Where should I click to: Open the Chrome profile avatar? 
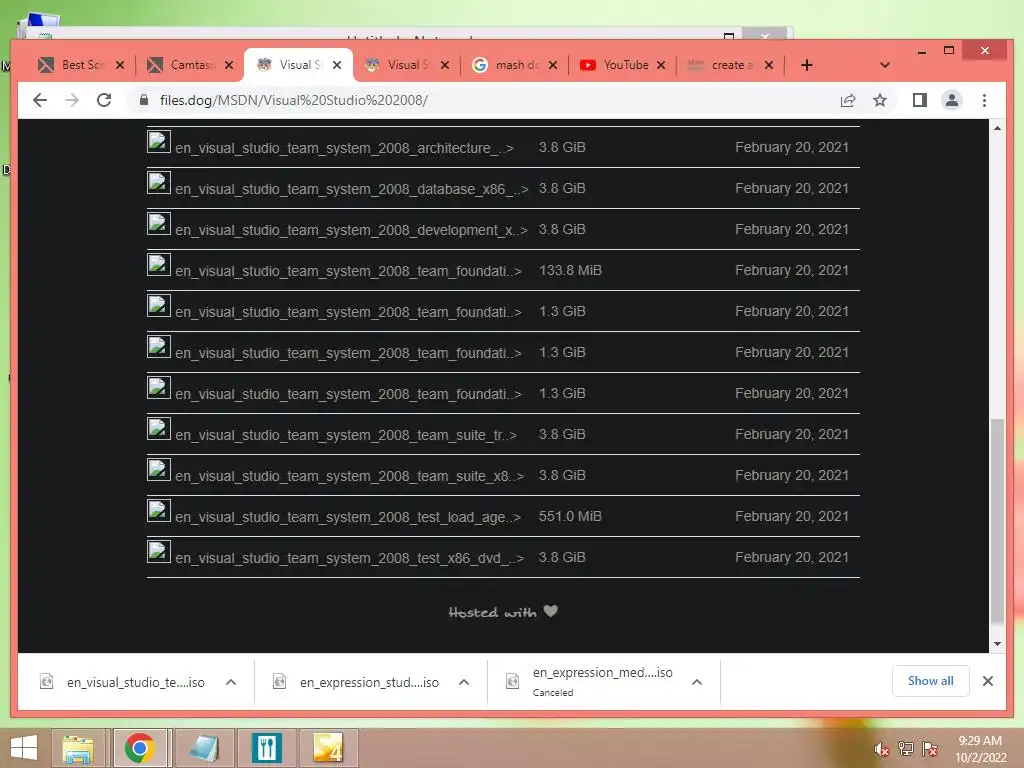[x=952, y=100]
